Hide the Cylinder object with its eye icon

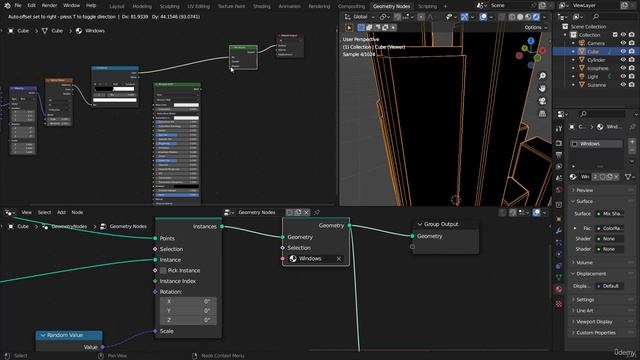623,60
